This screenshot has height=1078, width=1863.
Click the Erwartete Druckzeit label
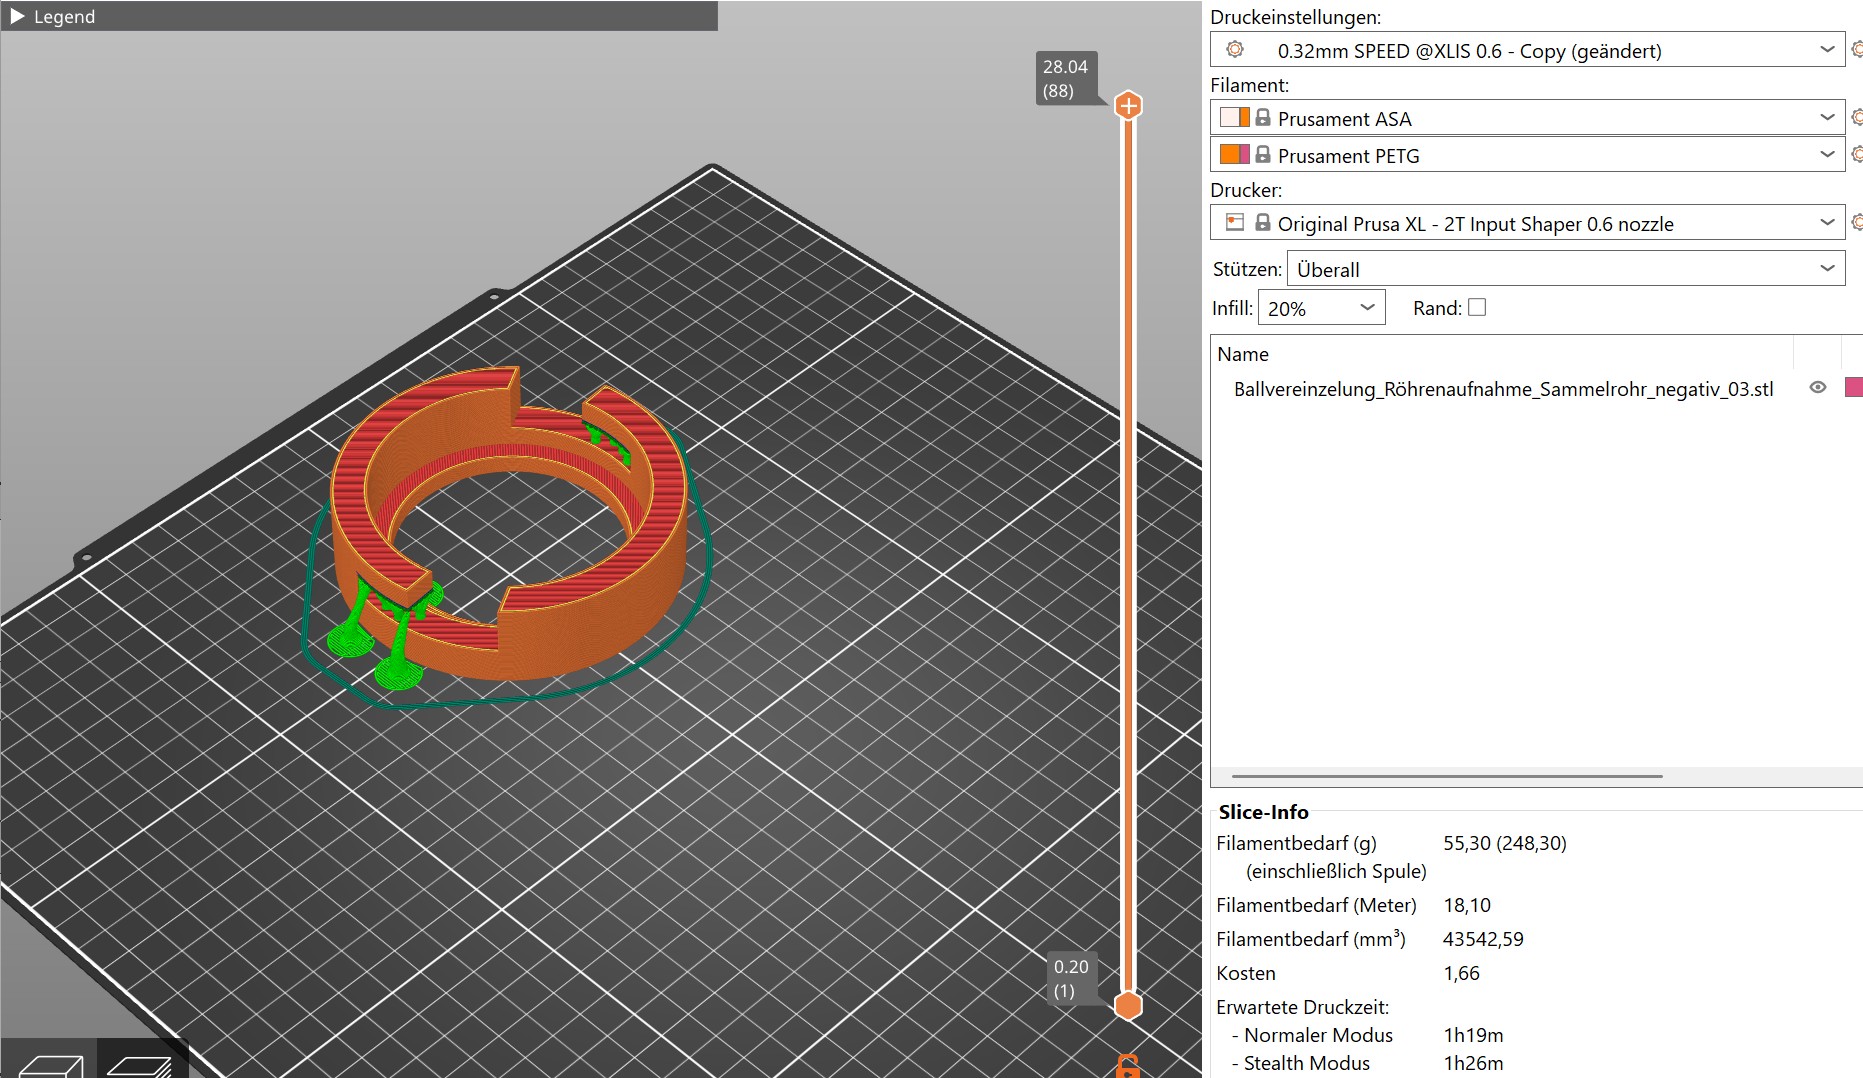1302,1007
